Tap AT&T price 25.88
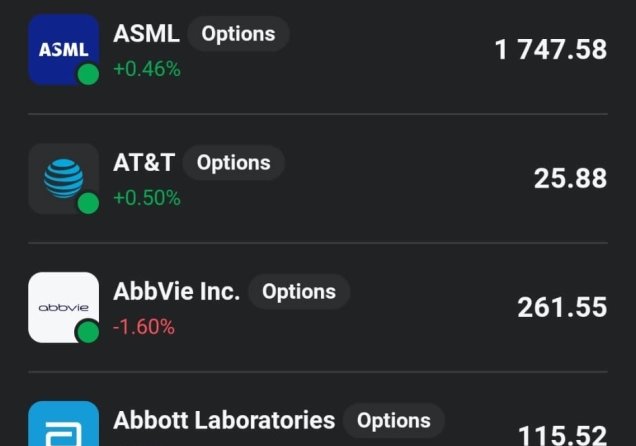 click(570, 178)
